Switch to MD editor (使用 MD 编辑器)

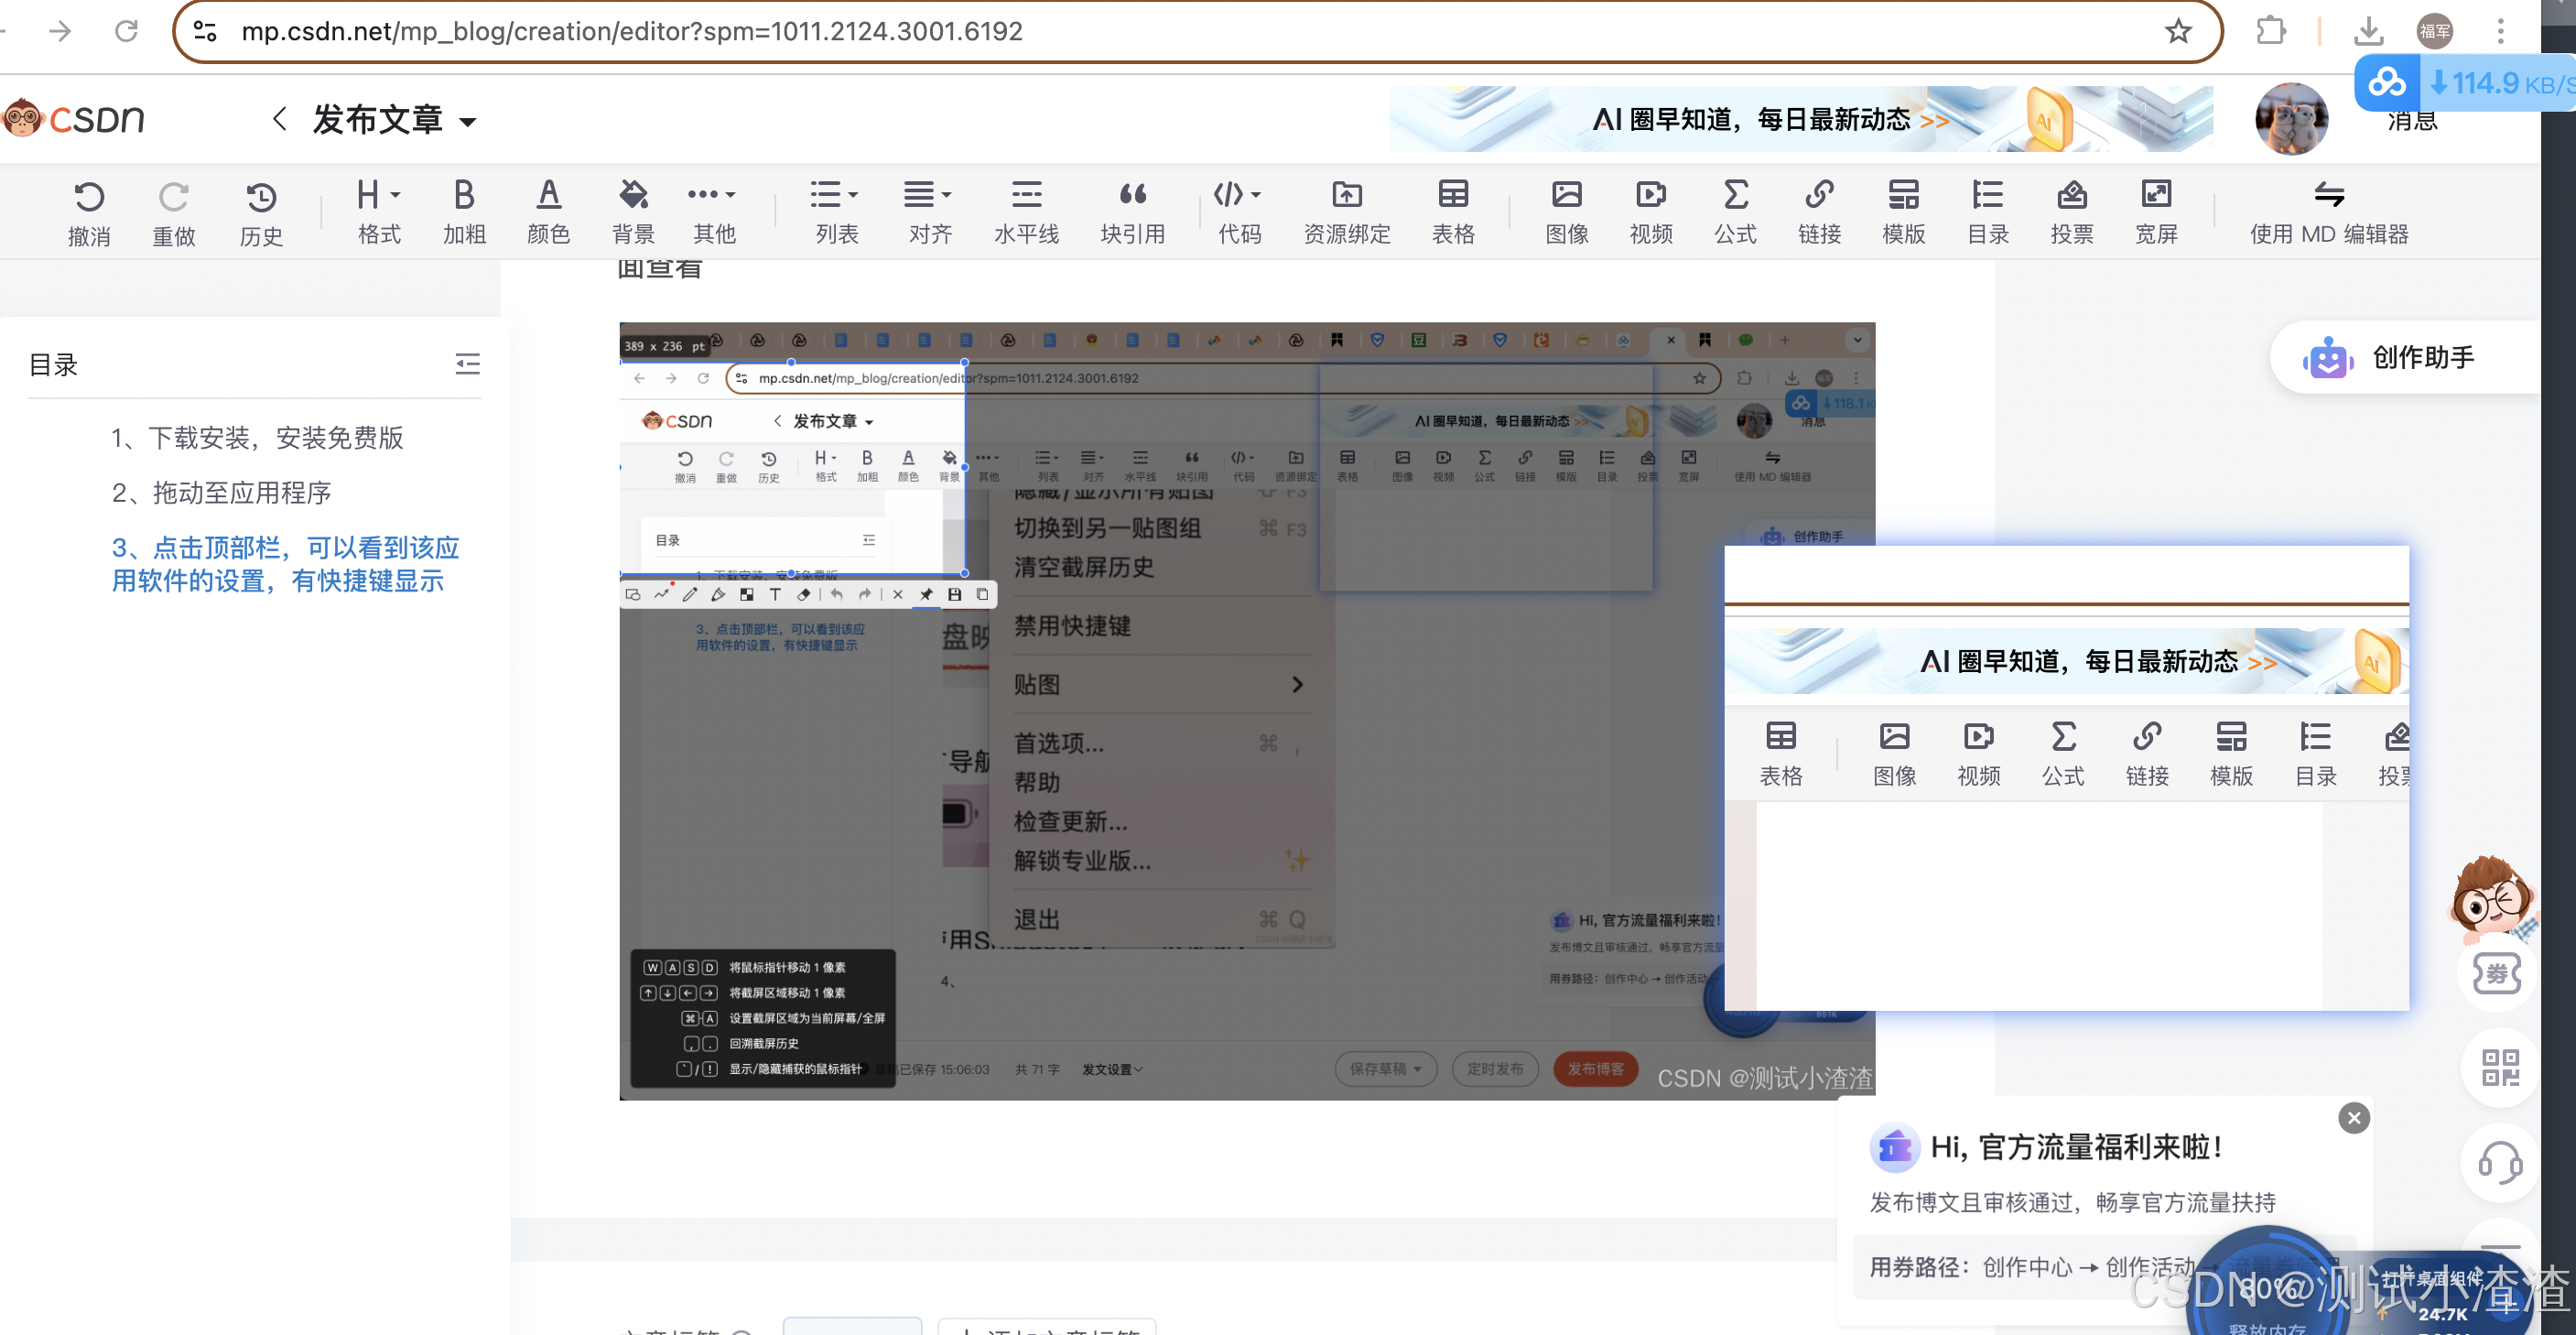(2328, 211)
